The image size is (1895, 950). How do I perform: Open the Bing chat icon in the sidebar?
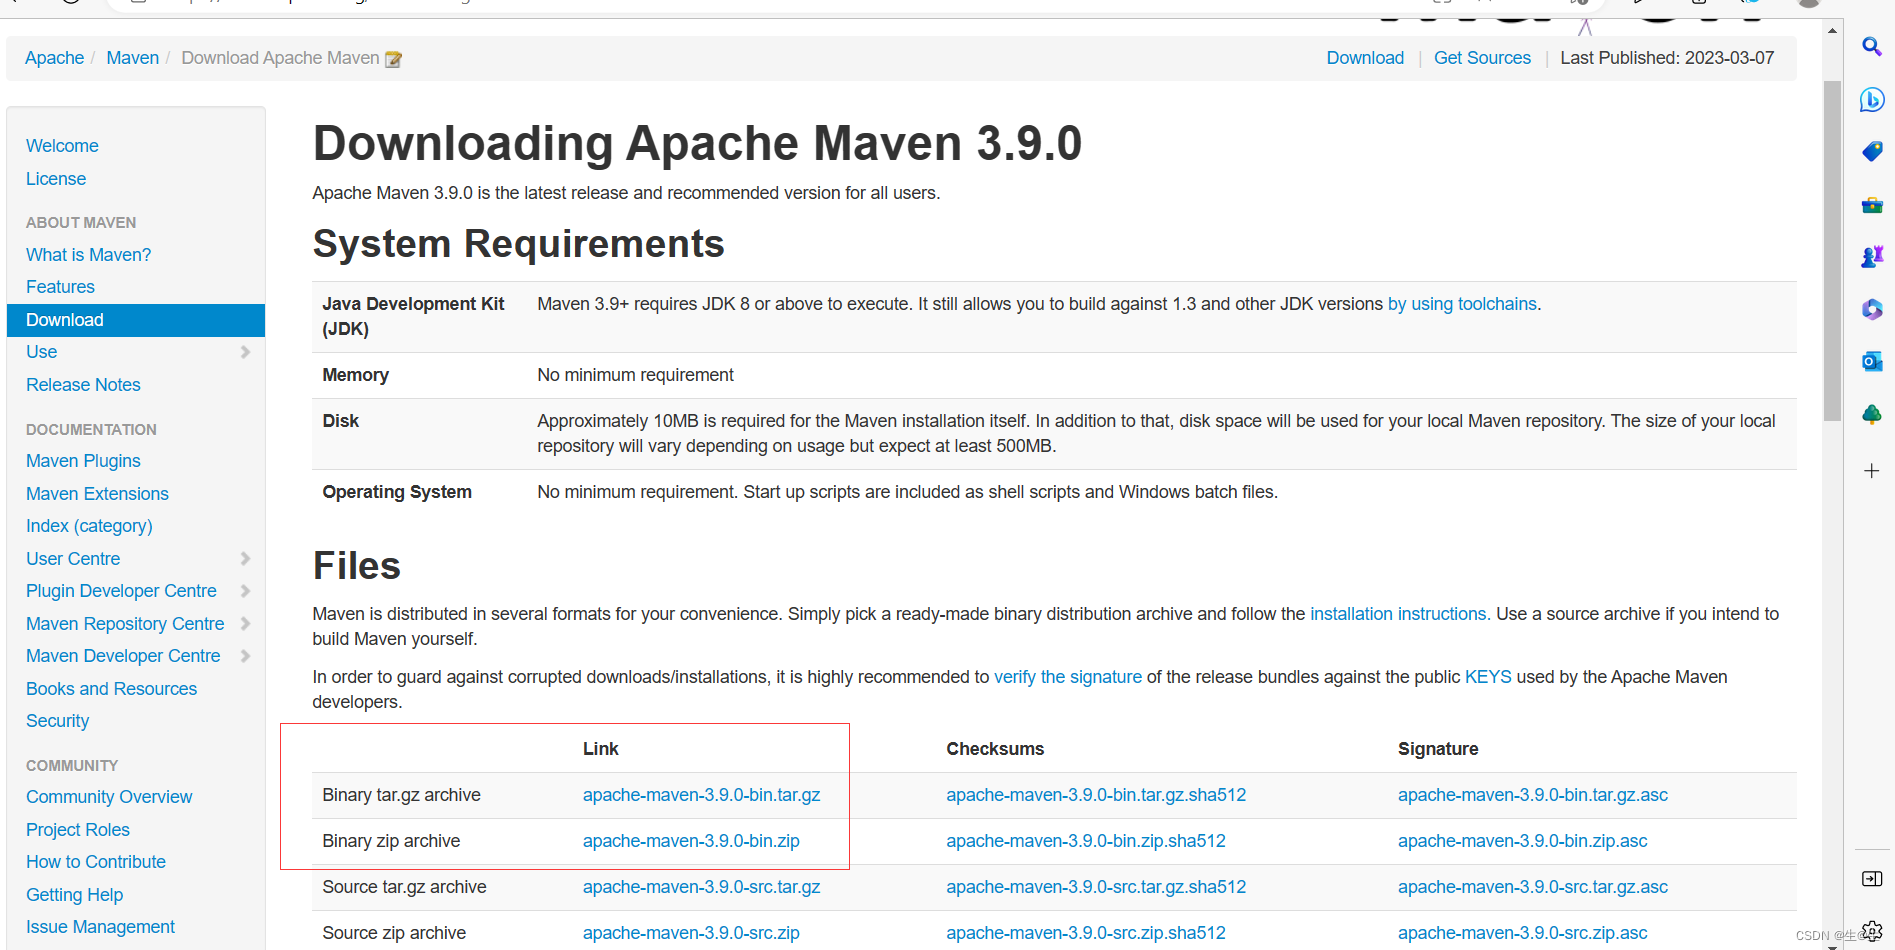(x=1872, y=99)
